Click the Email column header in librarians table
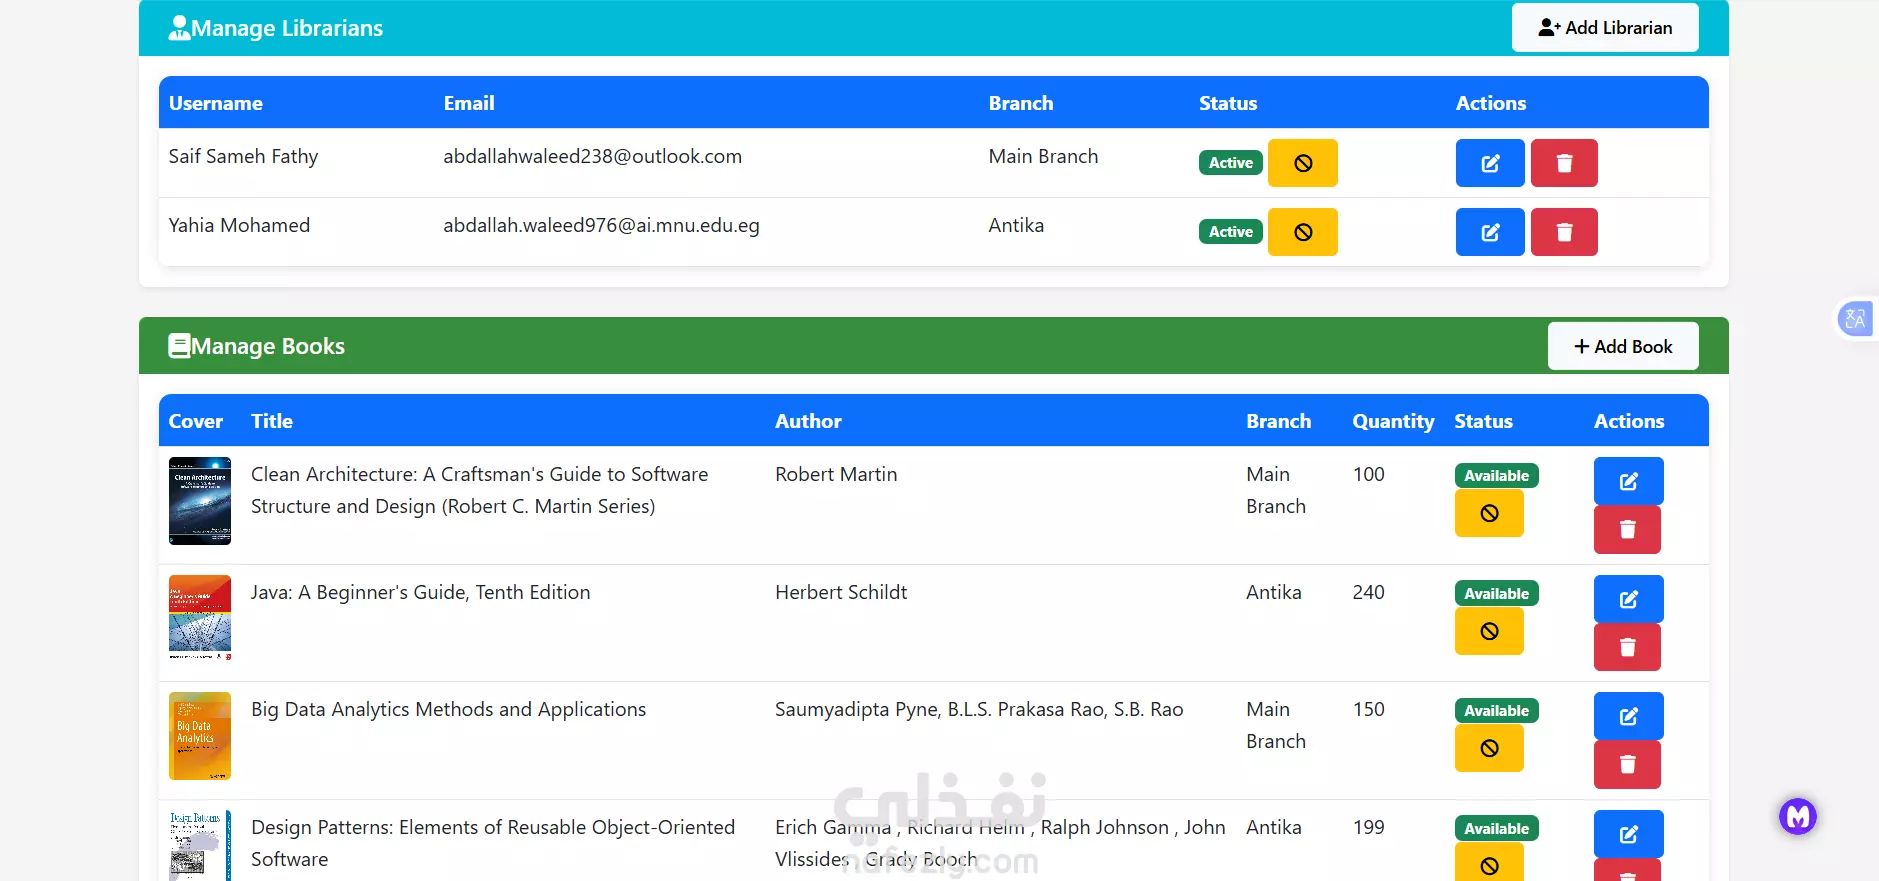1879x881 pixels. (469, 103)
